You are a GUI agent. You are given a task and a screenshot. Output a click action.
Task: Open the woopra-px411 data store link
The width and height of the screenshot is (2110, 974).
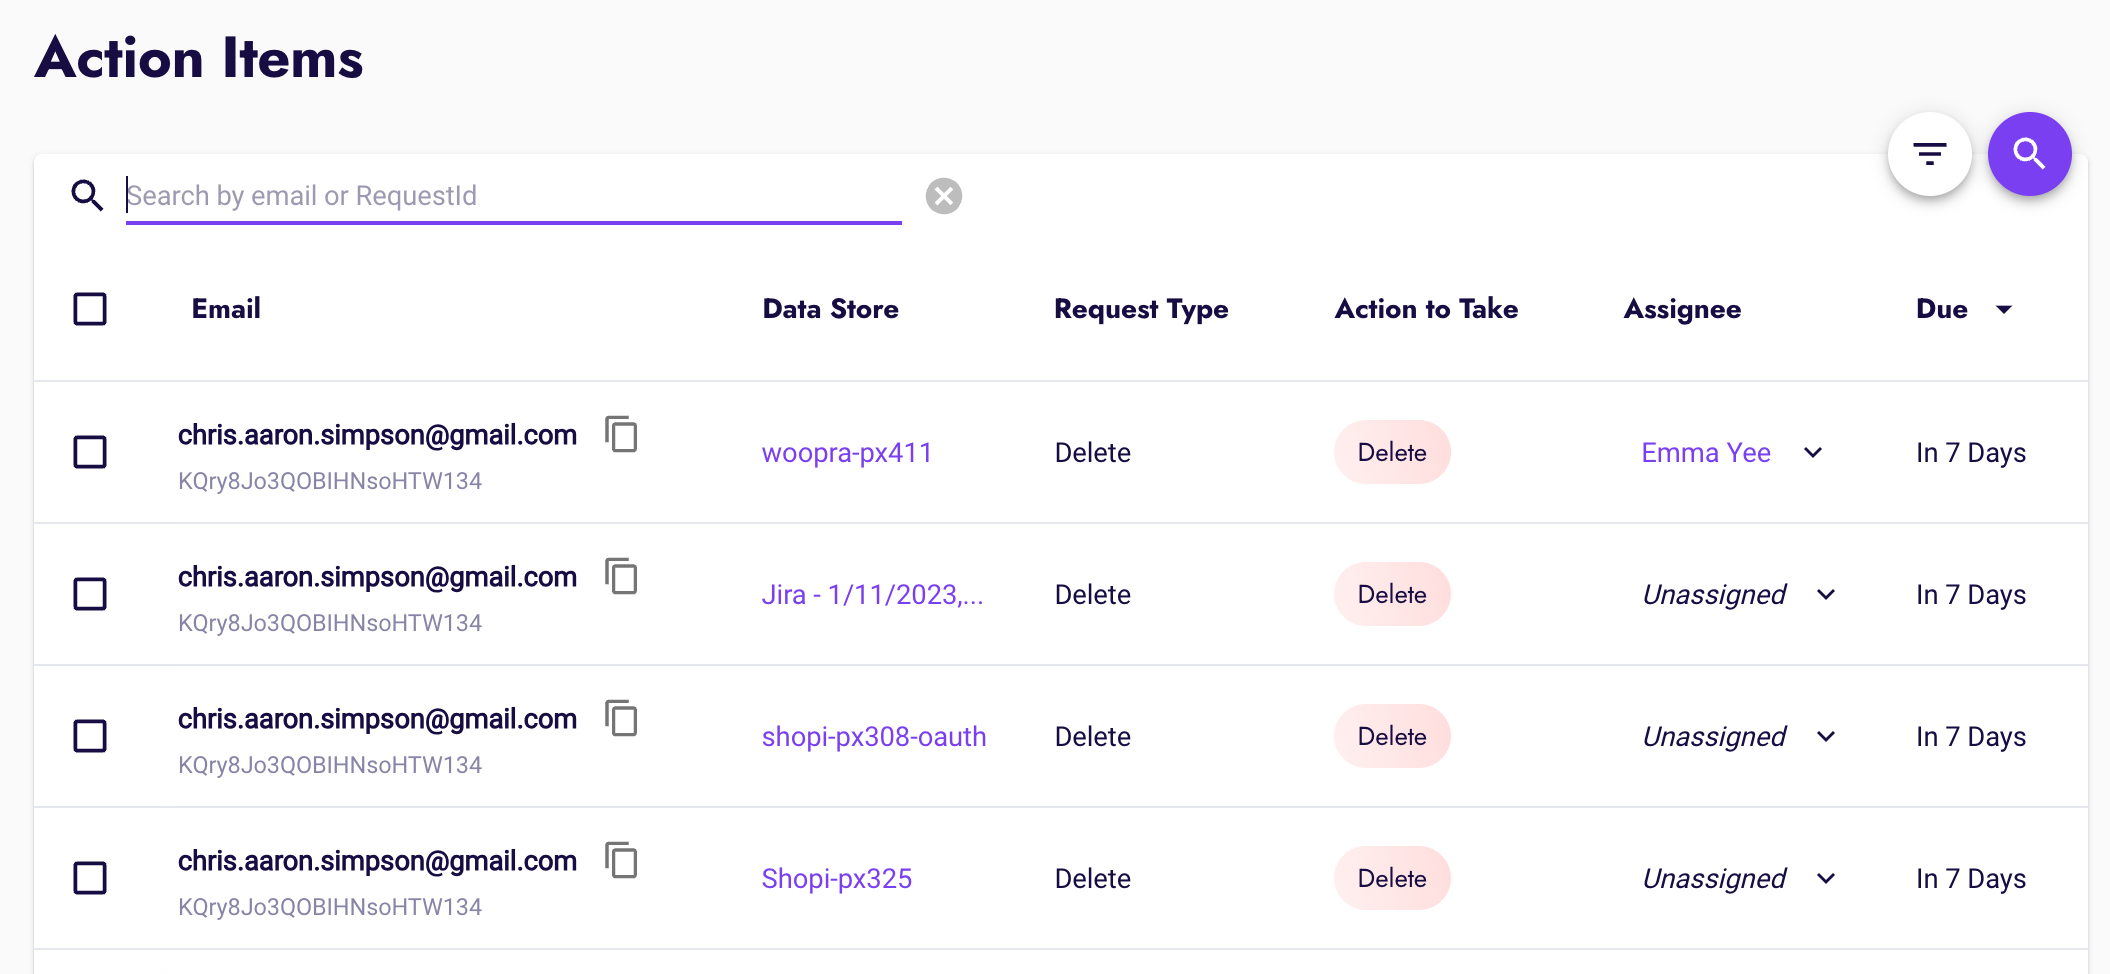(846, 453)
